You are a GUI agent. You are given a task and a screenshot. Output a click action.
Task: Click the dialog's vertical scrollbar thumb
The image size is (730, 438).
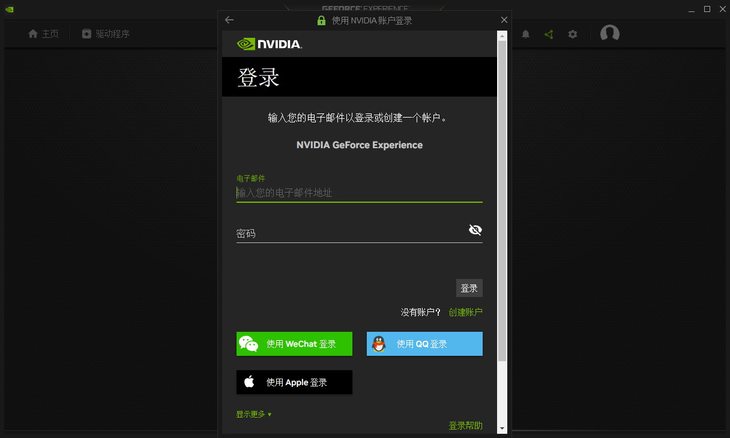[x=502, y=200]
